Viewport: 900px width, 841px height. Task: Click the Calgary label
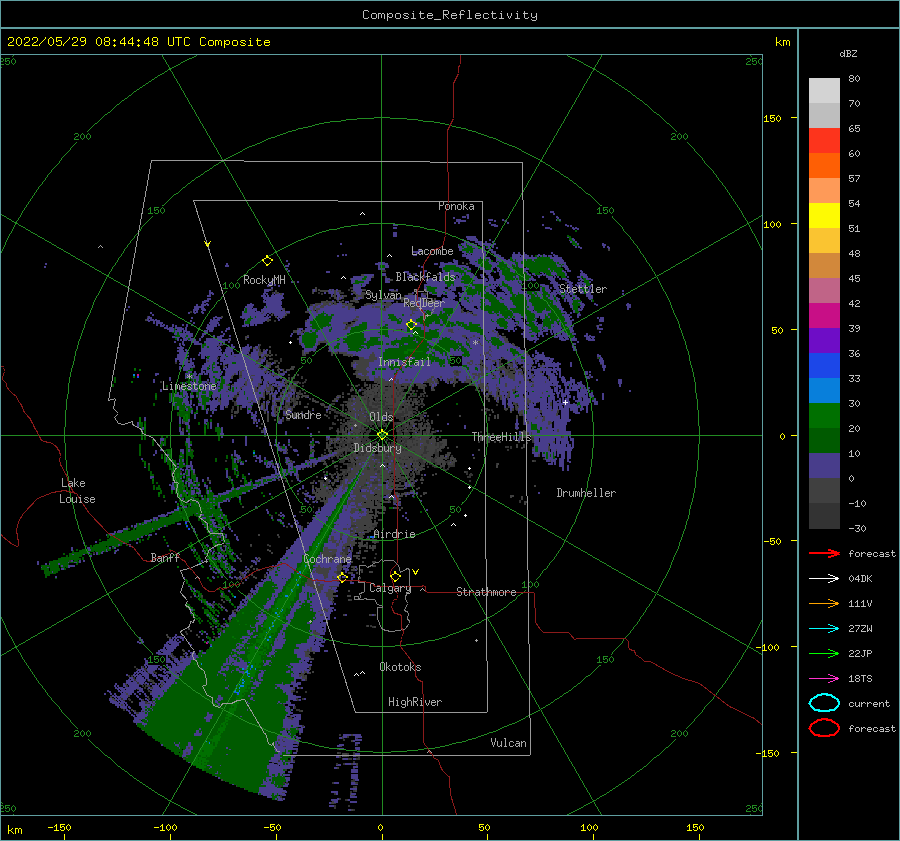tap(390, 588)
